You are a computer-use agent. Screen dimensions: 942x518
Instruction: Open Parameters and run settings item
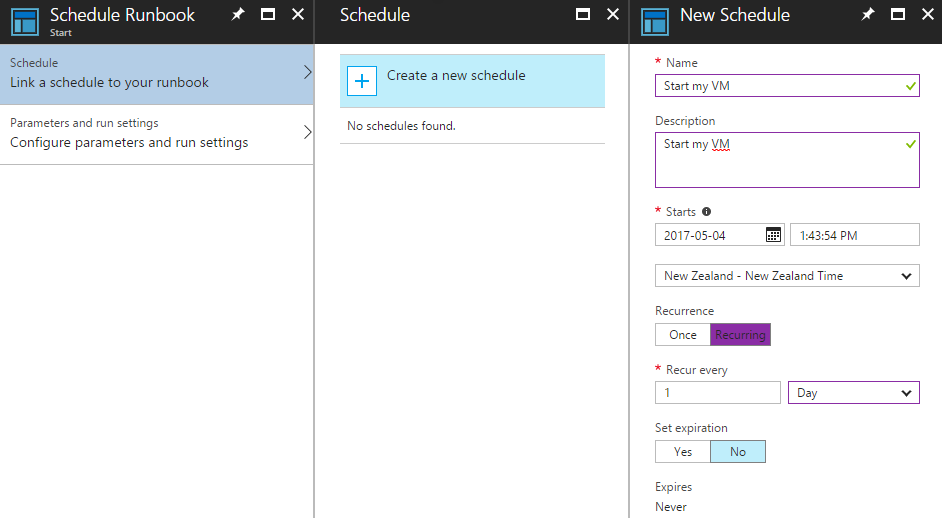tap(157, 135)
